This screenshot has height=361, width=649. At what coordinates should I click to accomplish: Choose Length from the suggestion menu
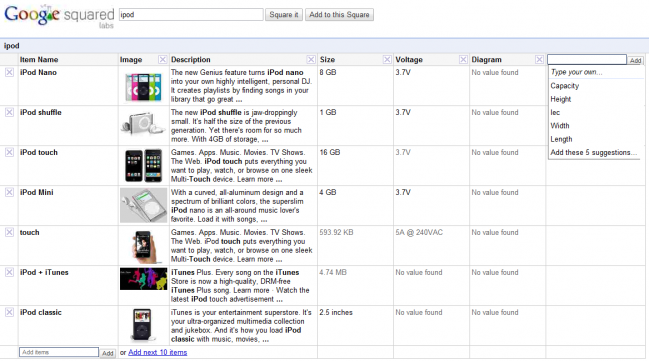pos(561,139)
